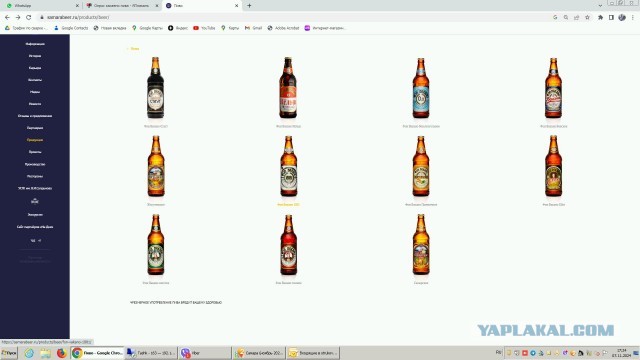Viewport: 640px width, 360px height.
Task: Open the Gmail bookmark
Action: click(253, 28)
